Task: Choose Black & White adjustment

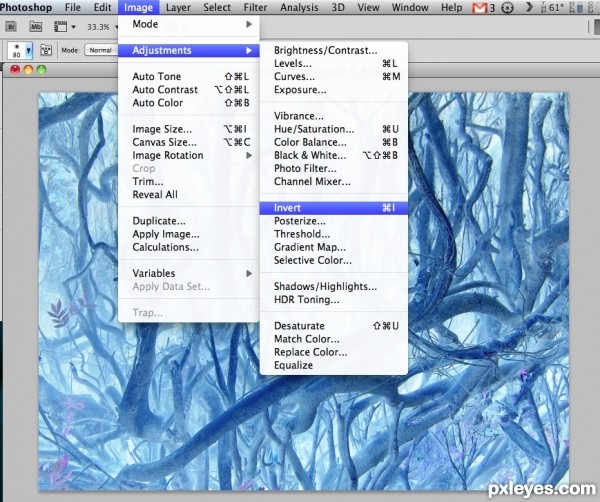Action: [x=334, y=155]
